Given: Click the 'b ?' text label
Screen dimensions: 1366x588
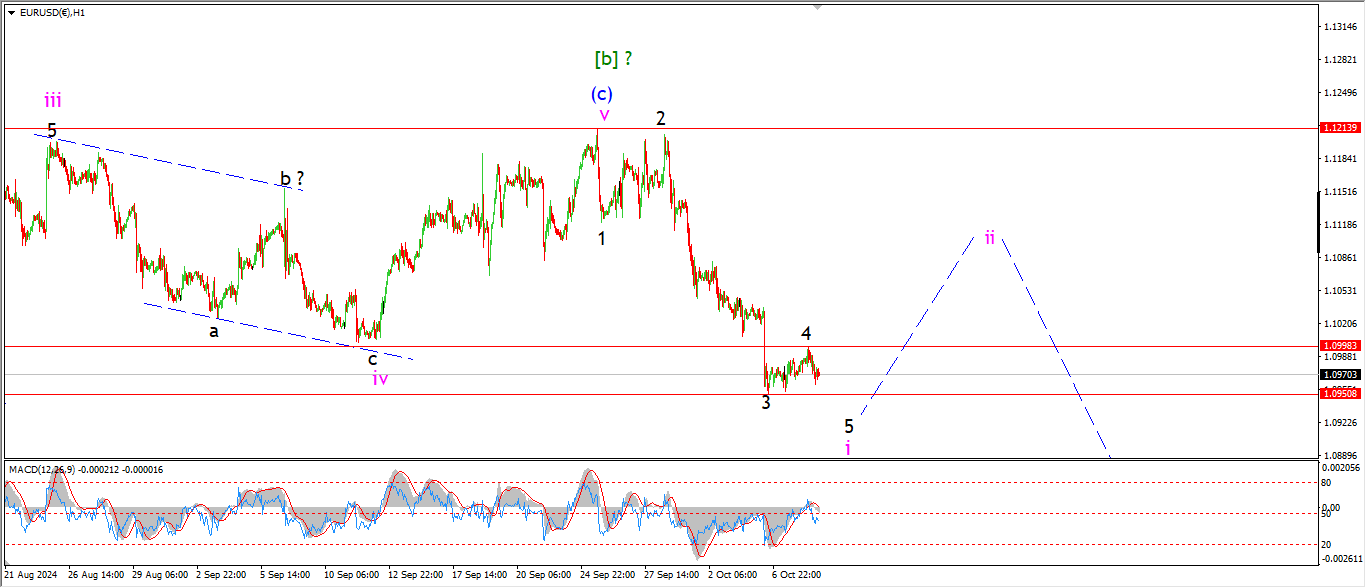Looking at the screenshot, I should [x=292, y=180].
